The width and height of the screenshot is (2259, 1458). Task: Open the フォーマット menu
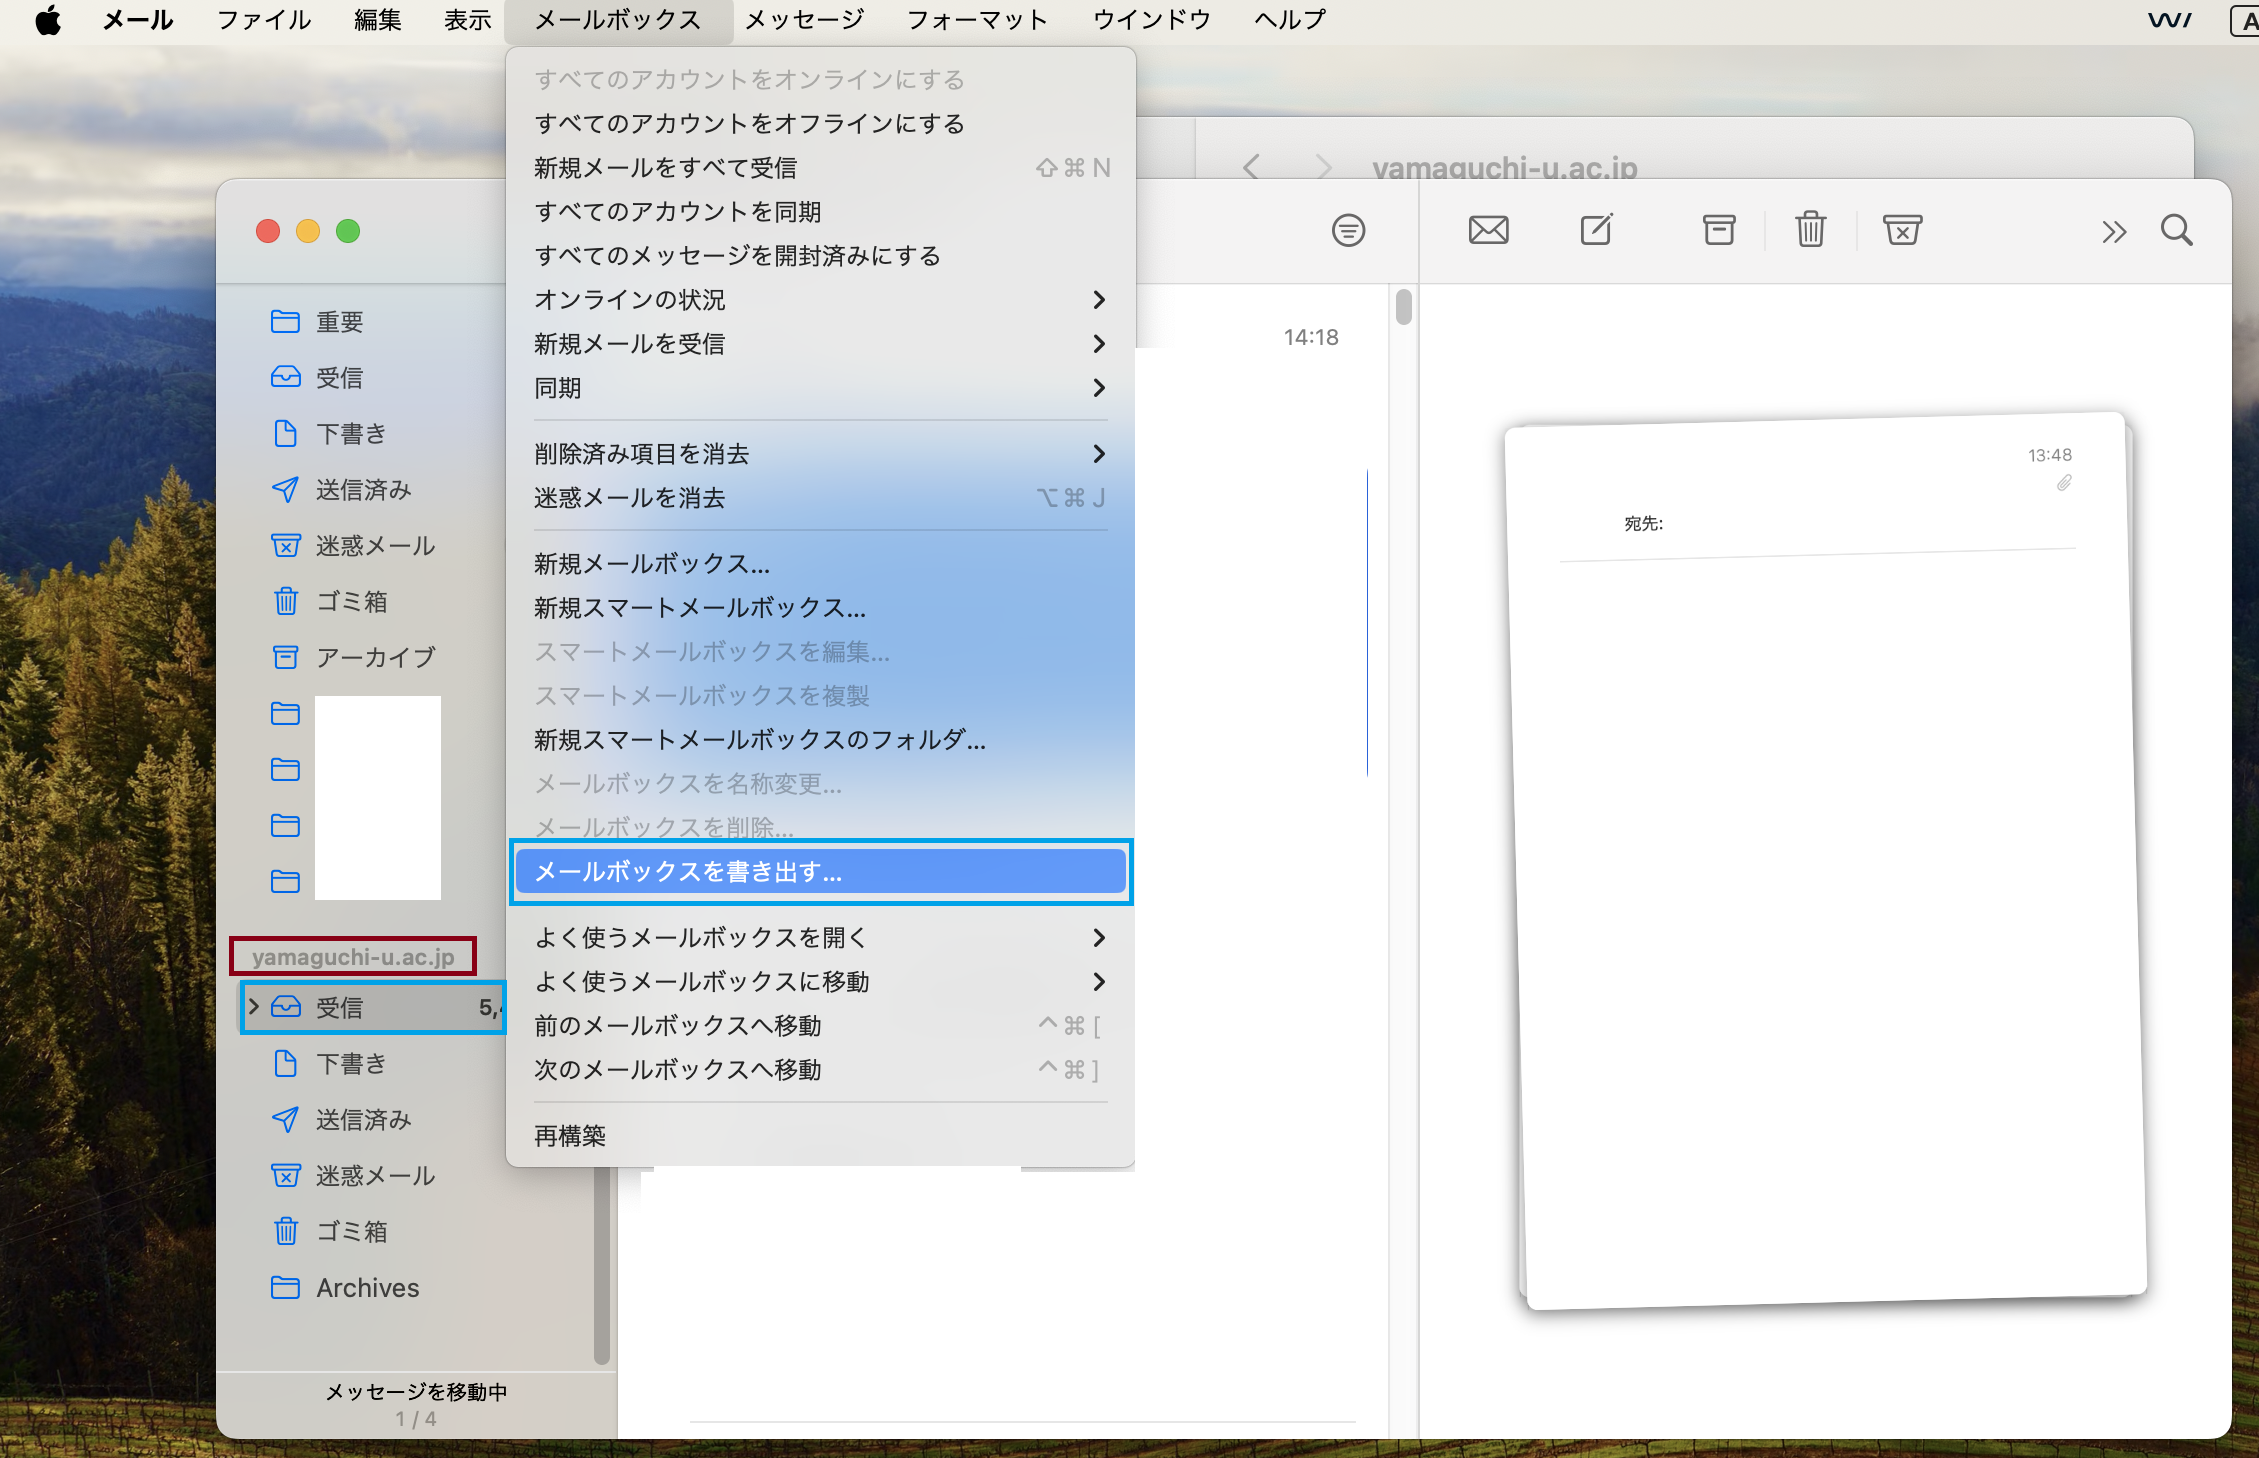[977, 20]
